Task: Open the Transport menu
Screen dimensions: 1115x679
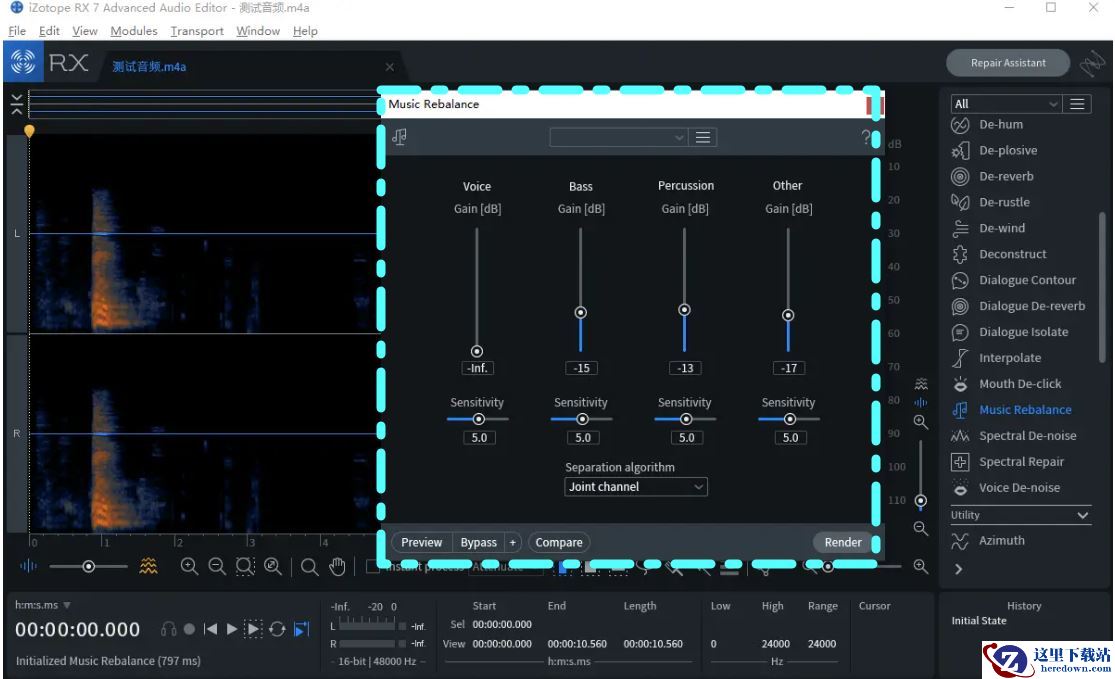Action: point(197,31)
